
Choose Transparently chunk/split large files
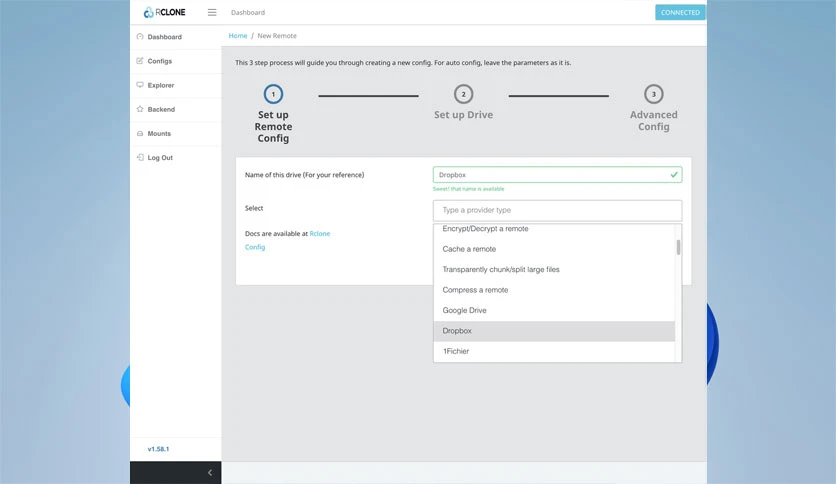click(554, 269)
